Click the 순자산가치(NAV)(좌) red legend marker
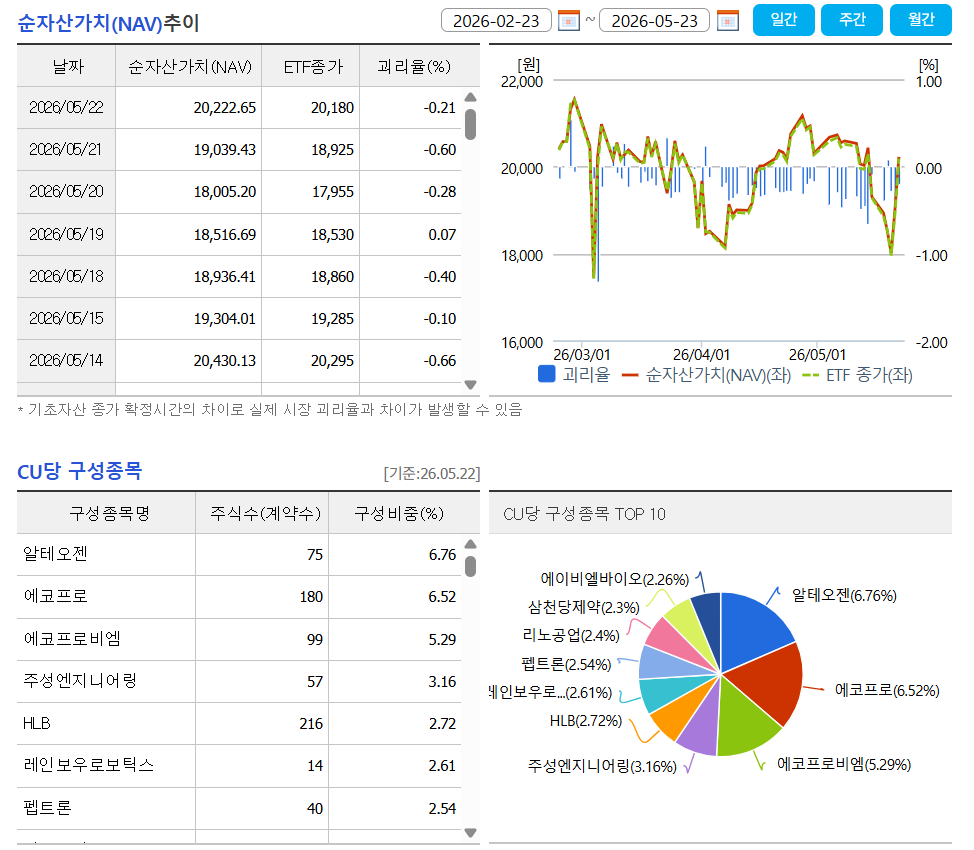The image size is (974, 850). pos(630,375)
